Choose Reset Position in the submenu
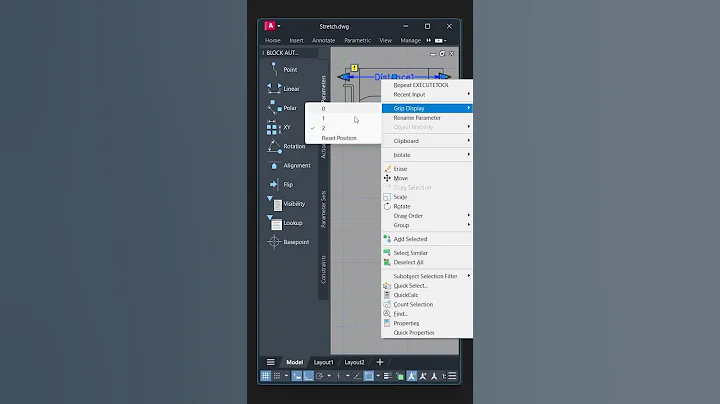Screen dimensions: 720x404 coord(343,138)
